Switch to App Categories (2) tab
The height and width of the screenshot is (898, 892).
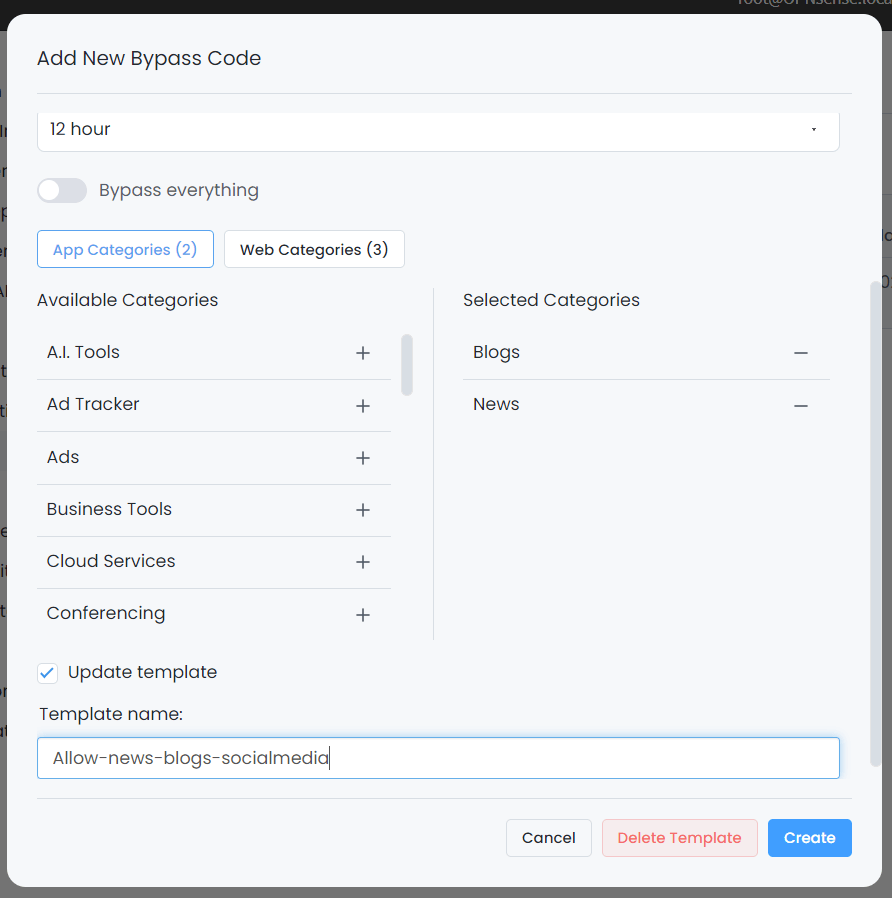click(125, 249)
